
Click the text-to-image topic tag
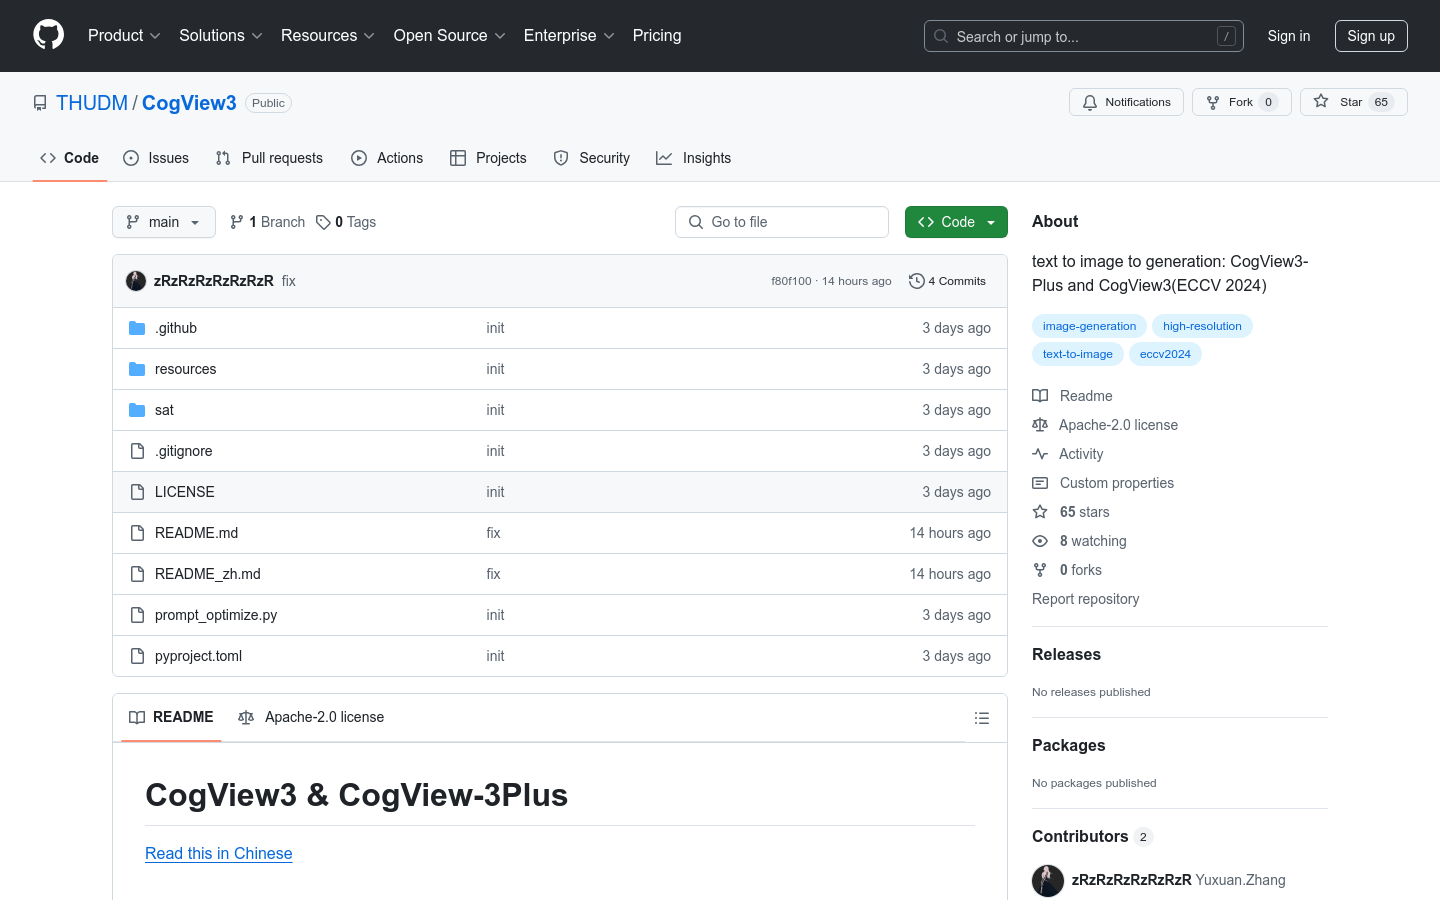pyautogui.click(x=1077, y=354)
